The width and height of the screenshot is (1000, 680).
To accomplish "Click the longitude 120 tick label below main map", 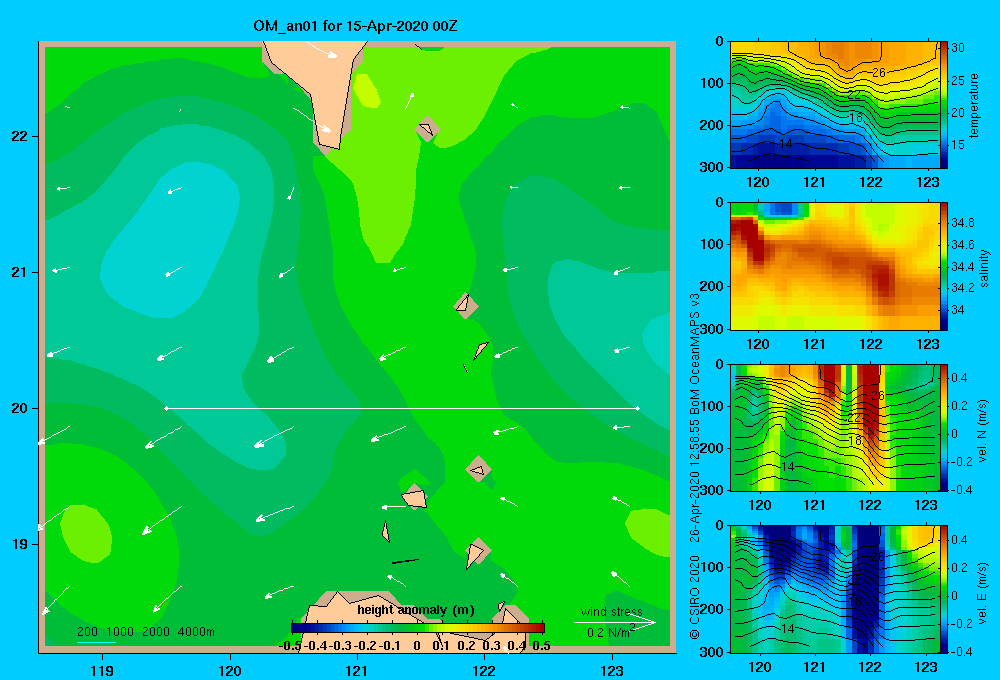I will pyautogui.click(x=230, y=670).
